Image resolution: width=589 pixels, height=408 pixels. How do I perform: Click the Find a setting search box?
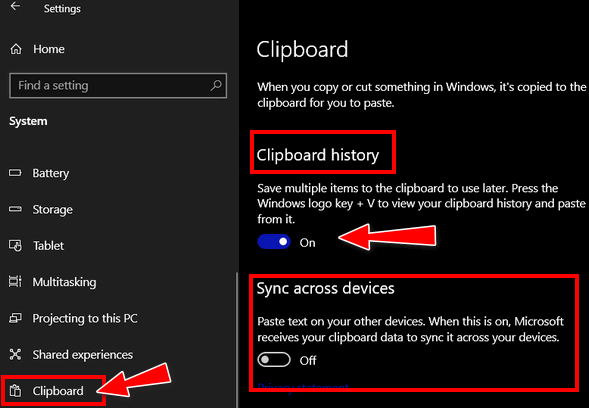pos(118,86)
